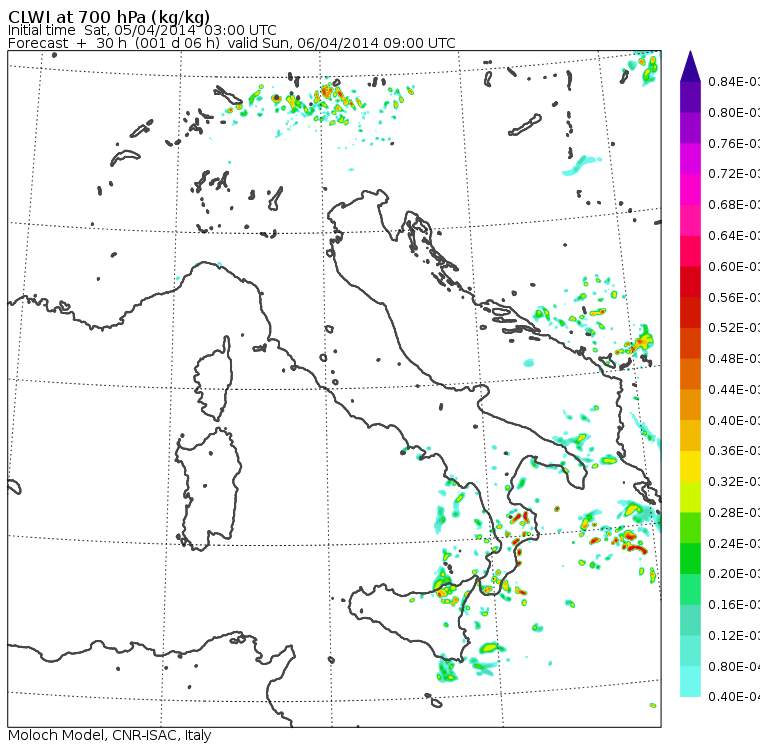Click the 'Moloch Model, CNR-ISAC, Italy' credit text
Viewport: 760px width, 749px height.
click(110, 735)
